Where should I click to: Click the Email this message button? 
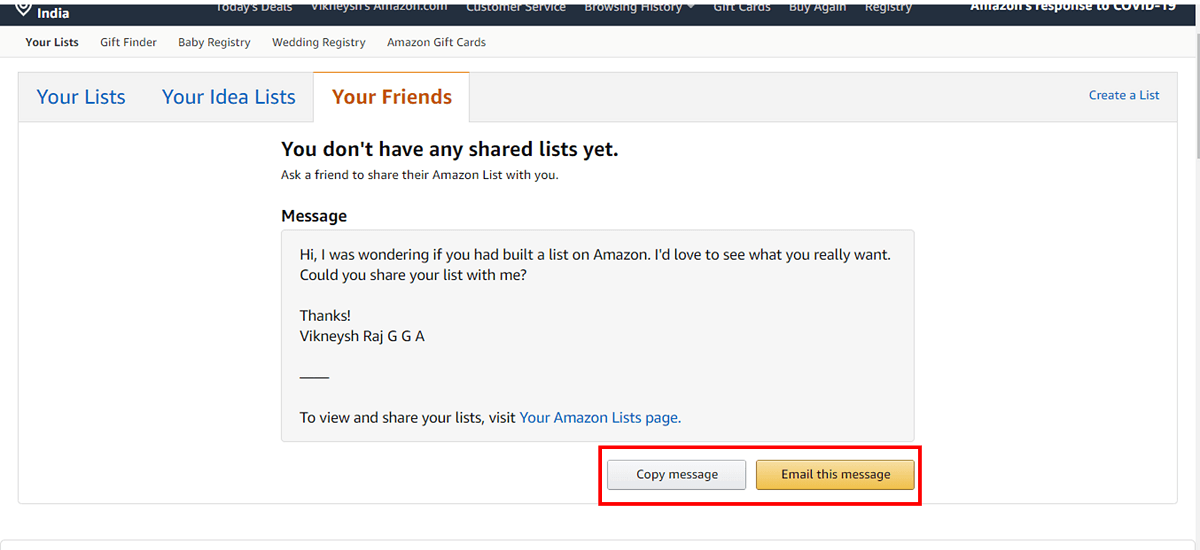coord(836,474)
